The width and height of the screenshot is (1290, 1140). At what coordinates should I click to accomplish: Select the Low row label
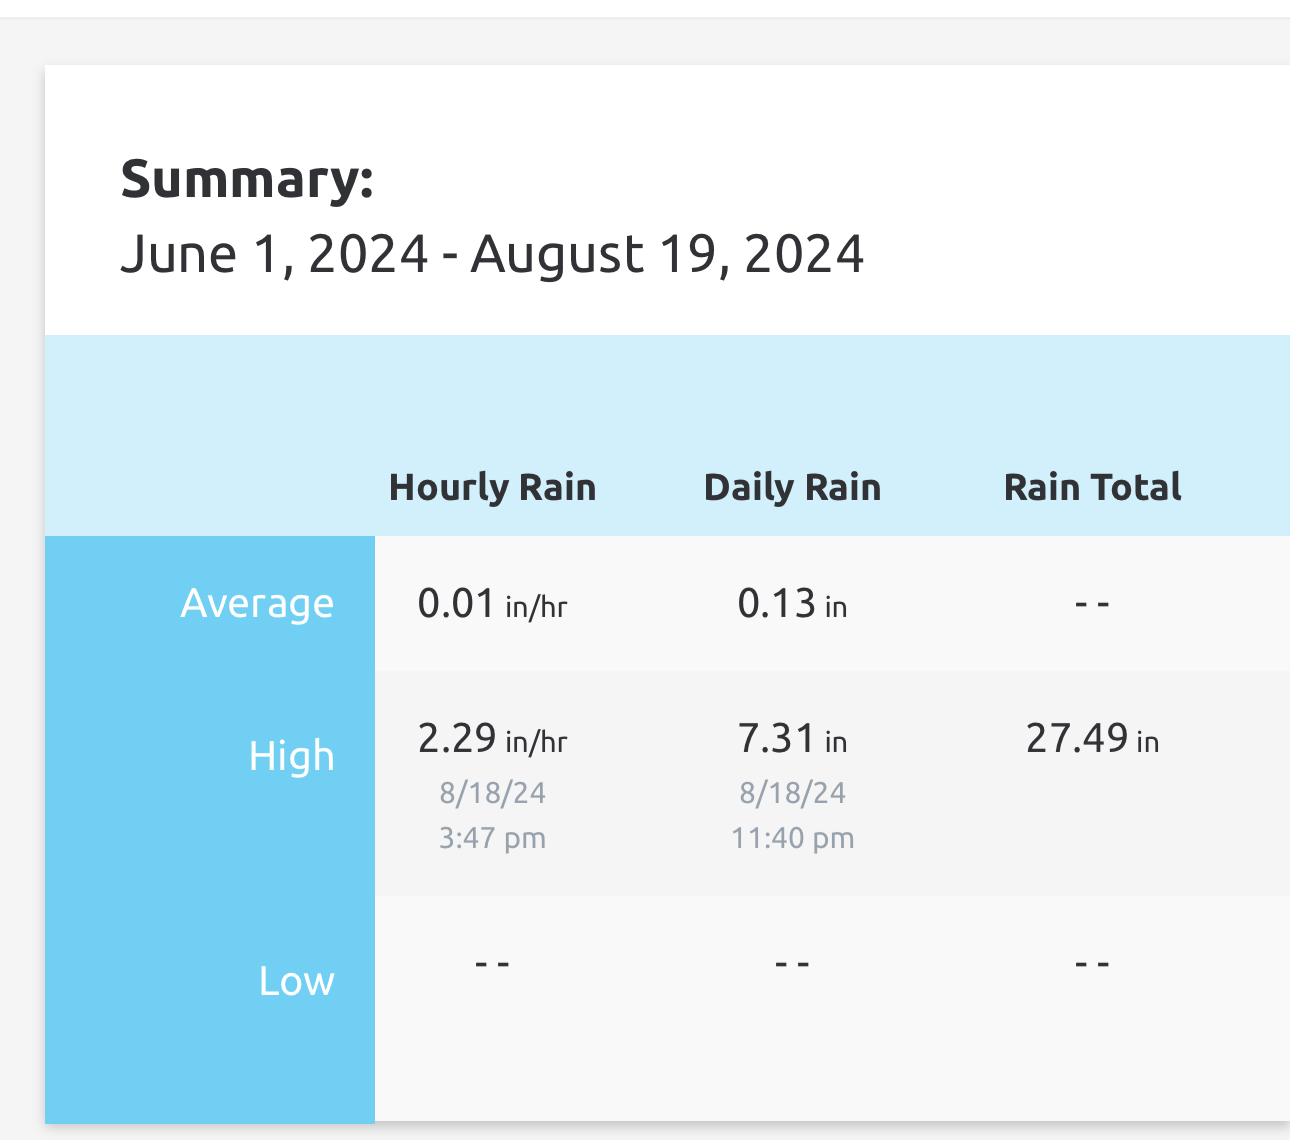click(x=296, y=981)
